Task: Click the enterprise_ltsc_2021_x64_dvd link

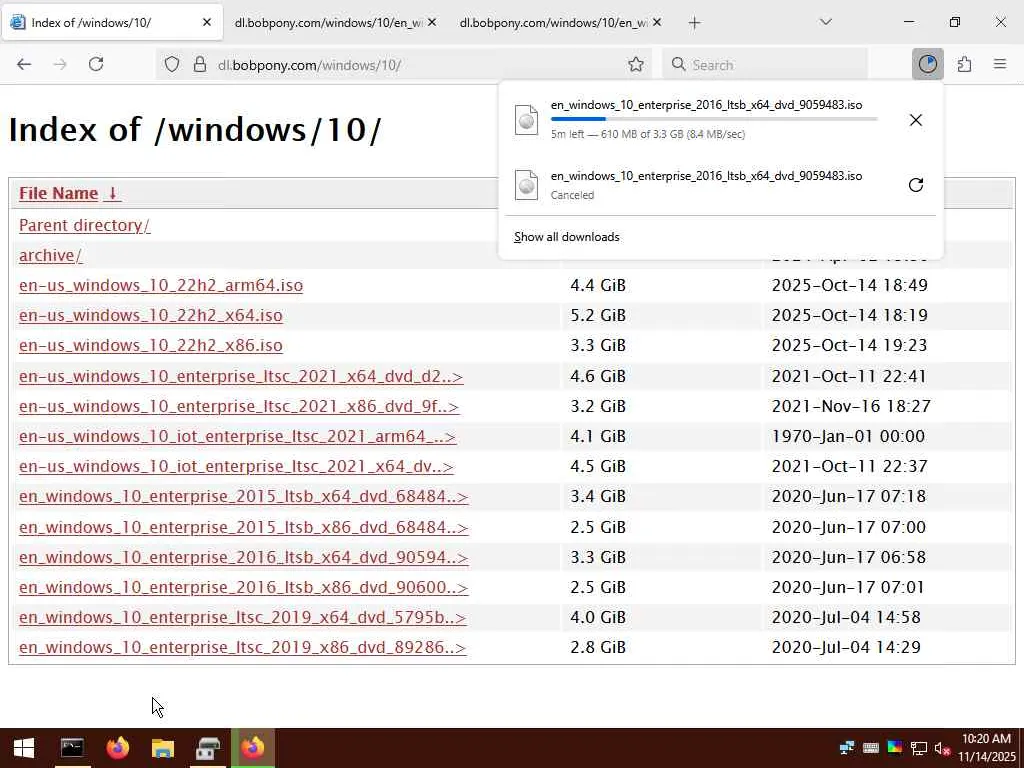Action: [x=241, y=377]
